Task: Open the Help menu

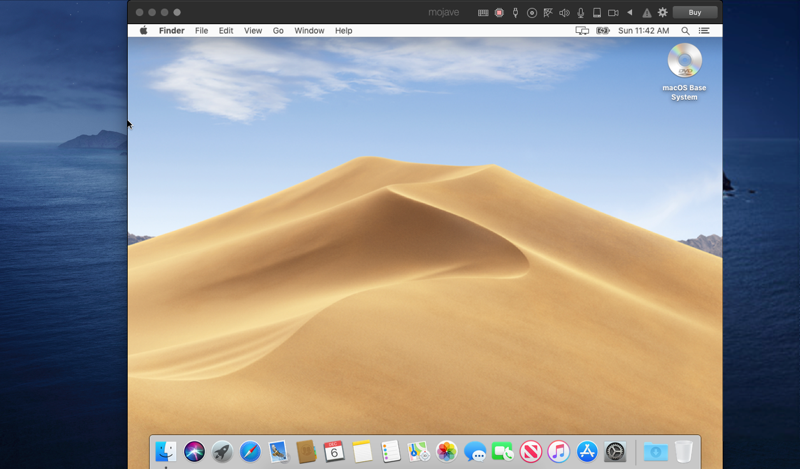Action: [x=343, y=31]
